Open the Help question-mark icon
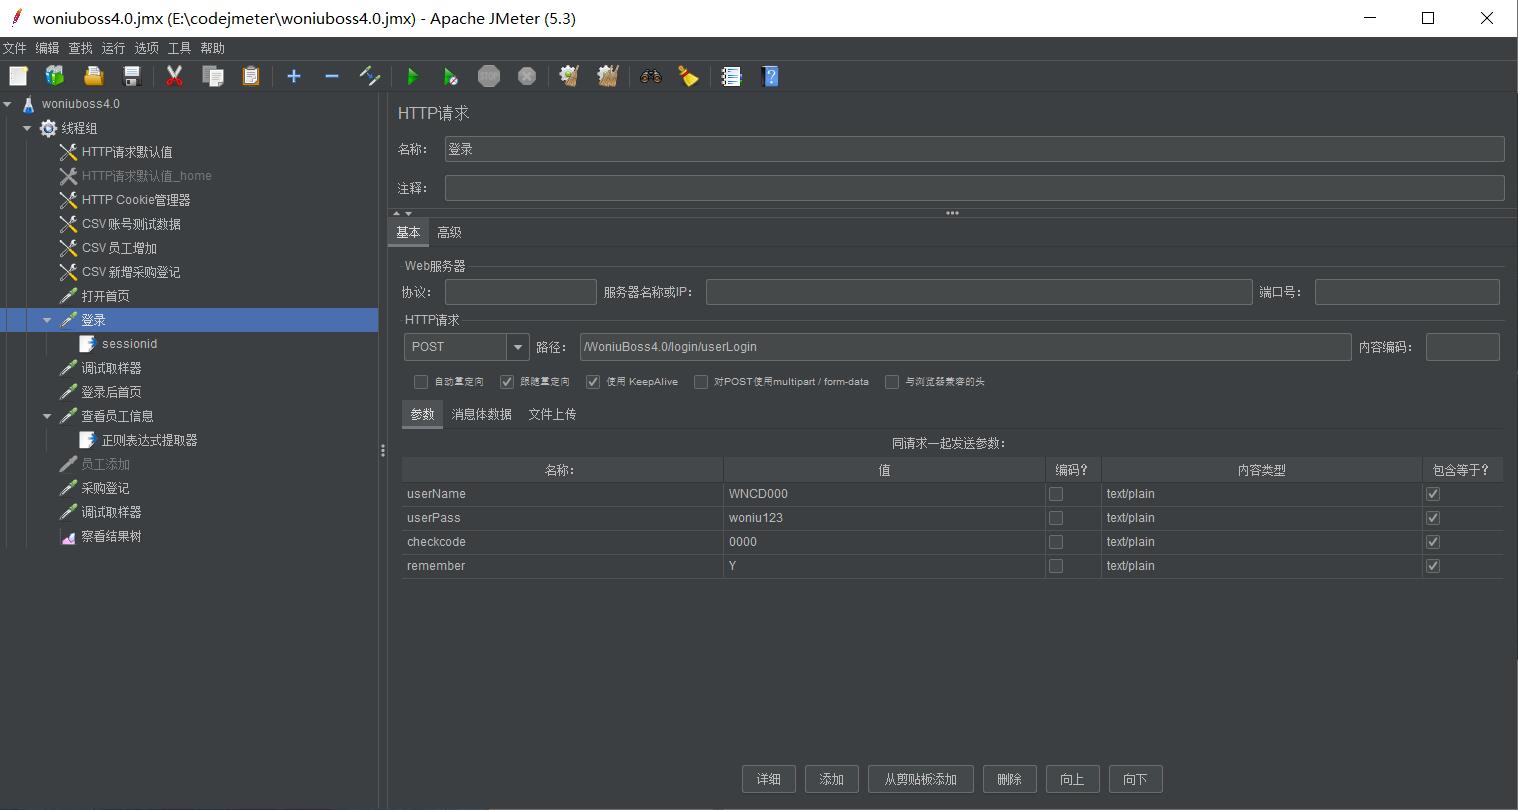Image resolution: width=1518 pixels, height=810 pixels. [769, 76]
